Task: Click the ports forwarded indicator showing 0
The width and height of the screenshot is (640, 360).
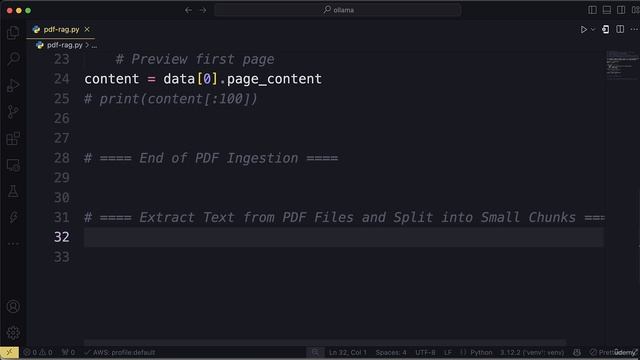Action: pos(68,352)
